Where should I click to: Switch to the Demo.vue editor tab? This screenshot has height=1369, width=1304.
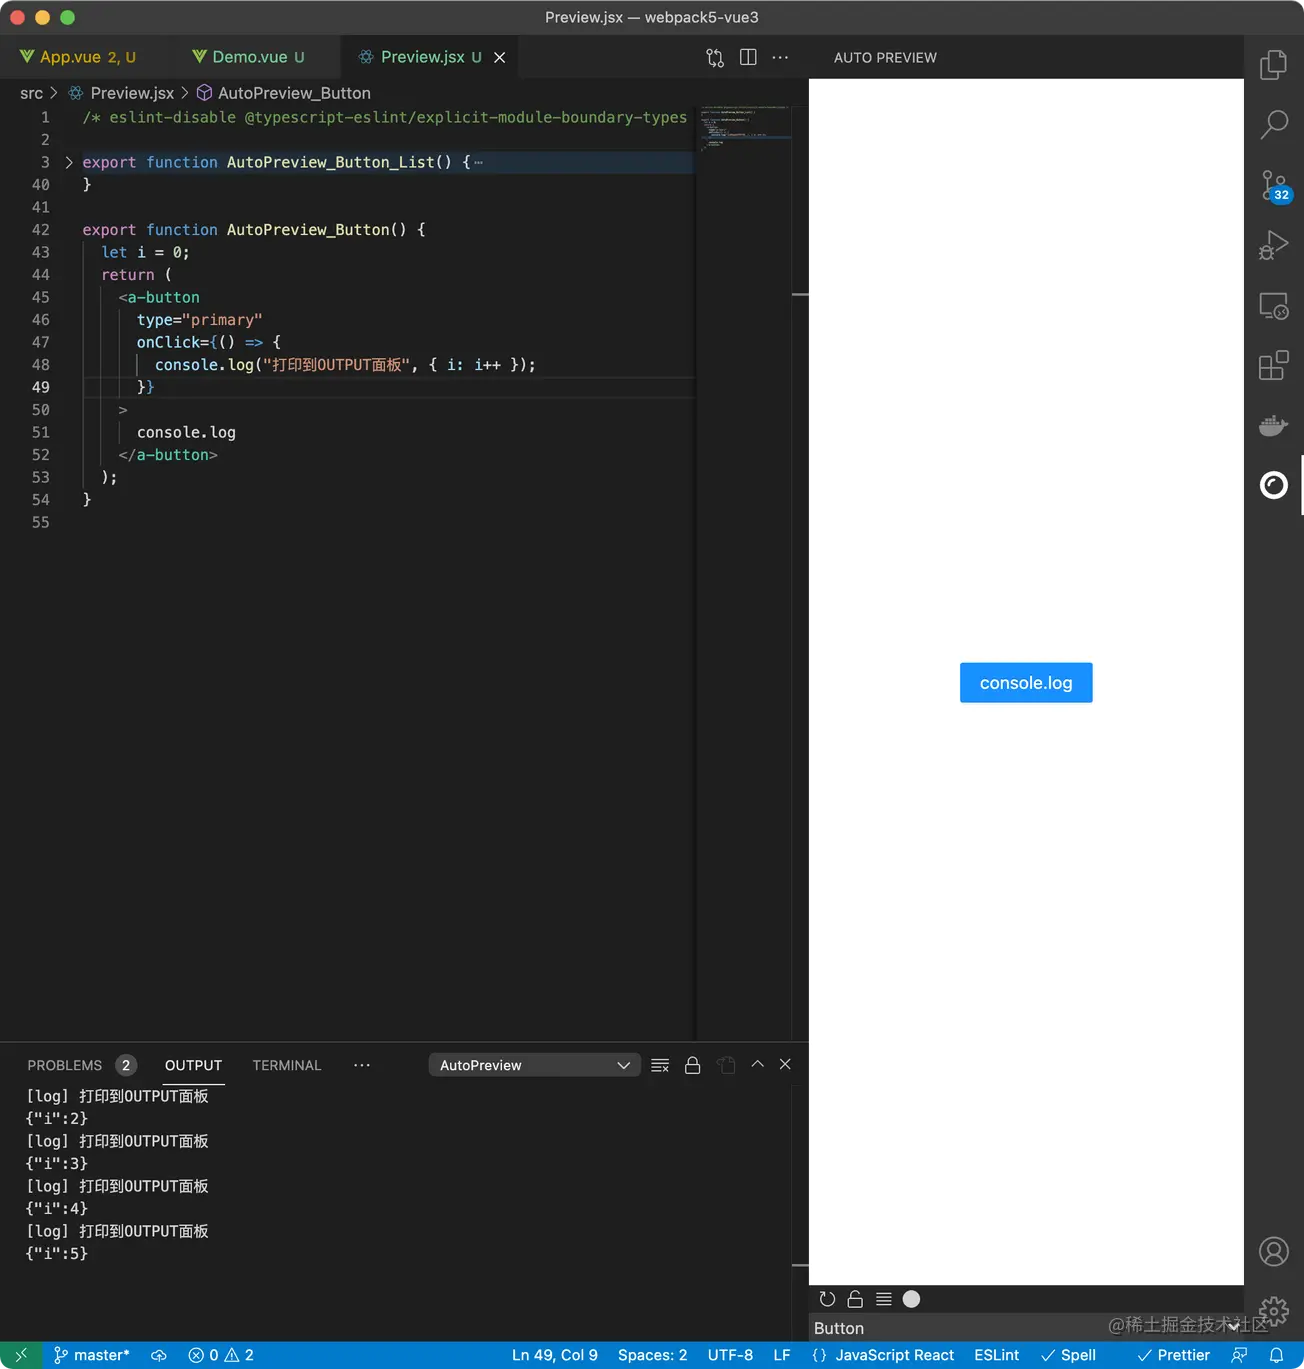tap(249, 57)
